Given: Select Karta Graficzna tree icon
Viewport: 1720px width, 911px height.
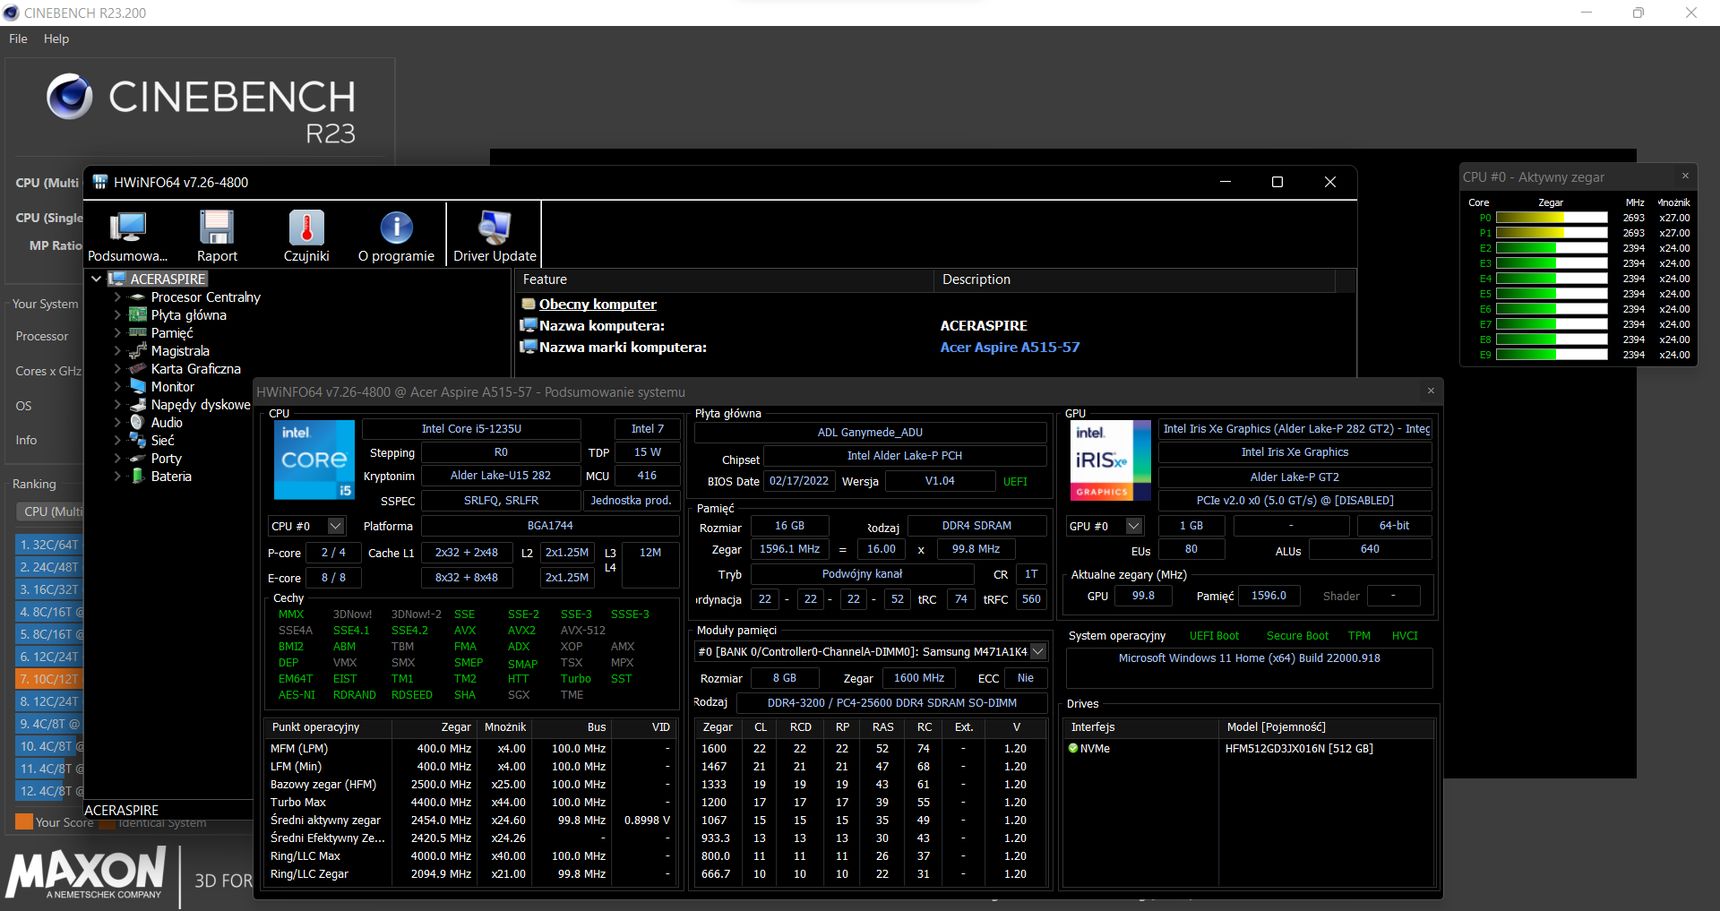Looking at the screenshot, I should (138, 369).
